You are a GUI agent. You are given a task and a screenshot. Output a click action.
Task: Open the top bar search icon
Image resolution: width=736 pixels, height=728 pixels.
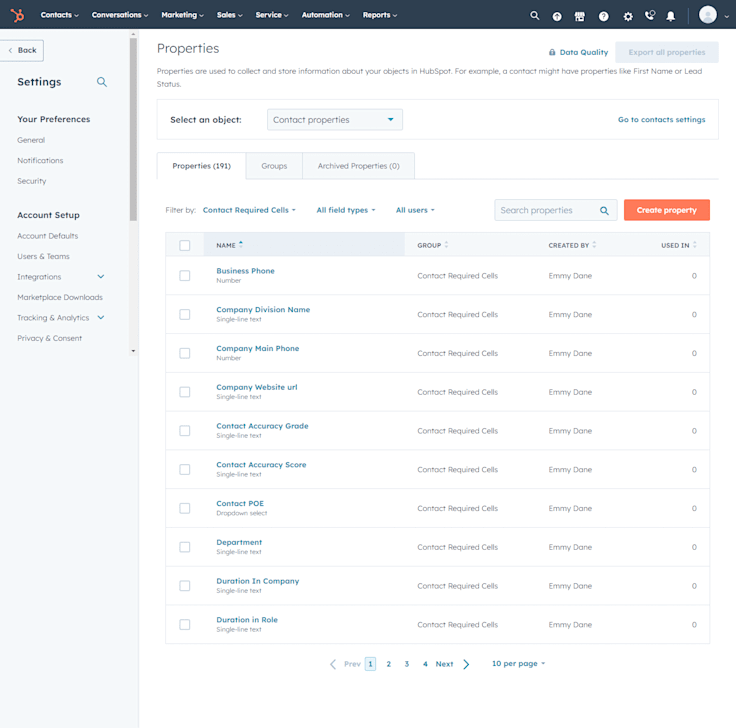pyautogui.click(x=534, y=15)
